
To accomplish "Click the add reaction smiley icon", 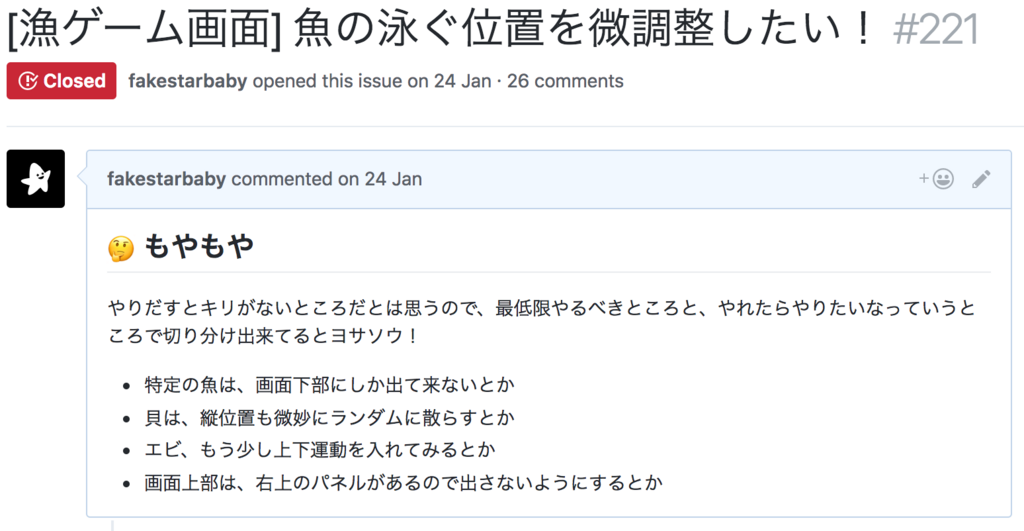I will click(x=942, y=178).
